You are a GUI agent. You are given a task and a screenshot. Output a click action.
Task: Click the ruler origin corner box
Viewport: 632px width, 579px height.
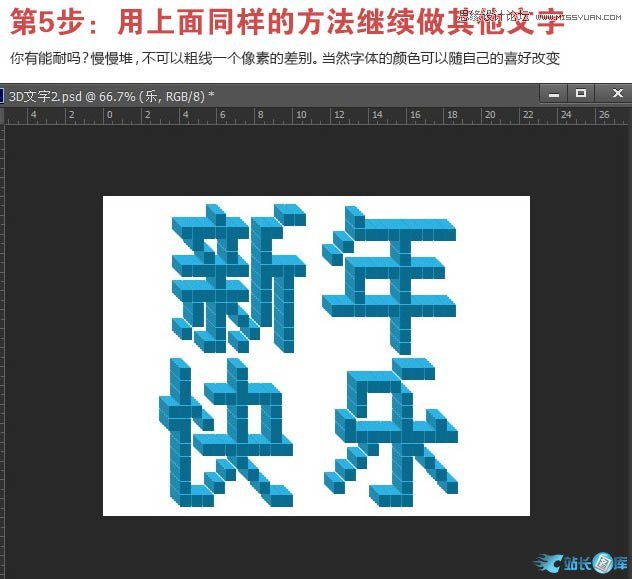(4, 115)
